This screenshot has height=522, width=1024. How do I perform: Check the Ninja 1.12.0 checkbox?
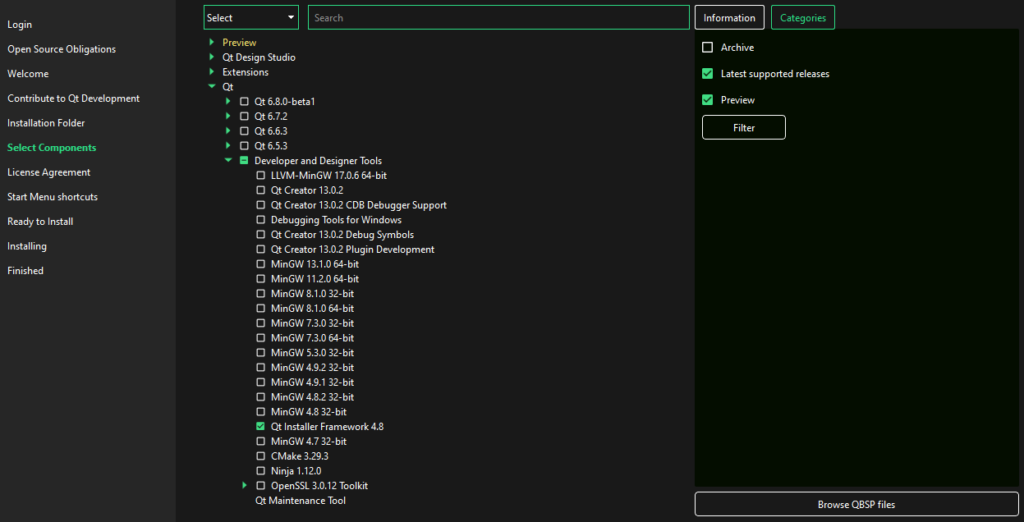pyautogui.click(x=261, y=470)
